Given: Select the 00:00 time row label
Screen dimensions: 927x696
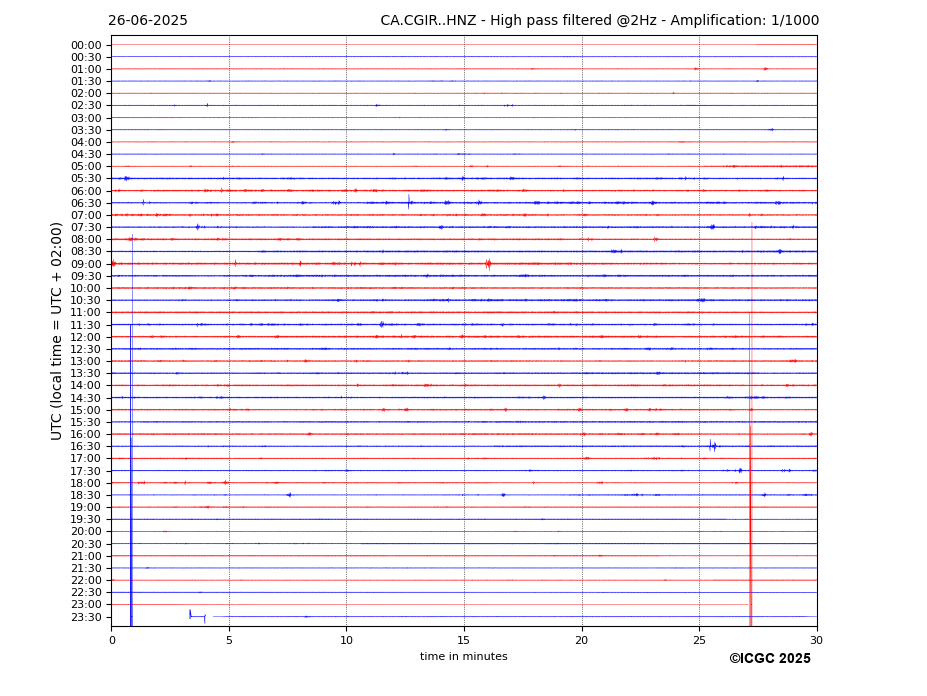Looking at the screenshot, I should click(x=86, y=46).
